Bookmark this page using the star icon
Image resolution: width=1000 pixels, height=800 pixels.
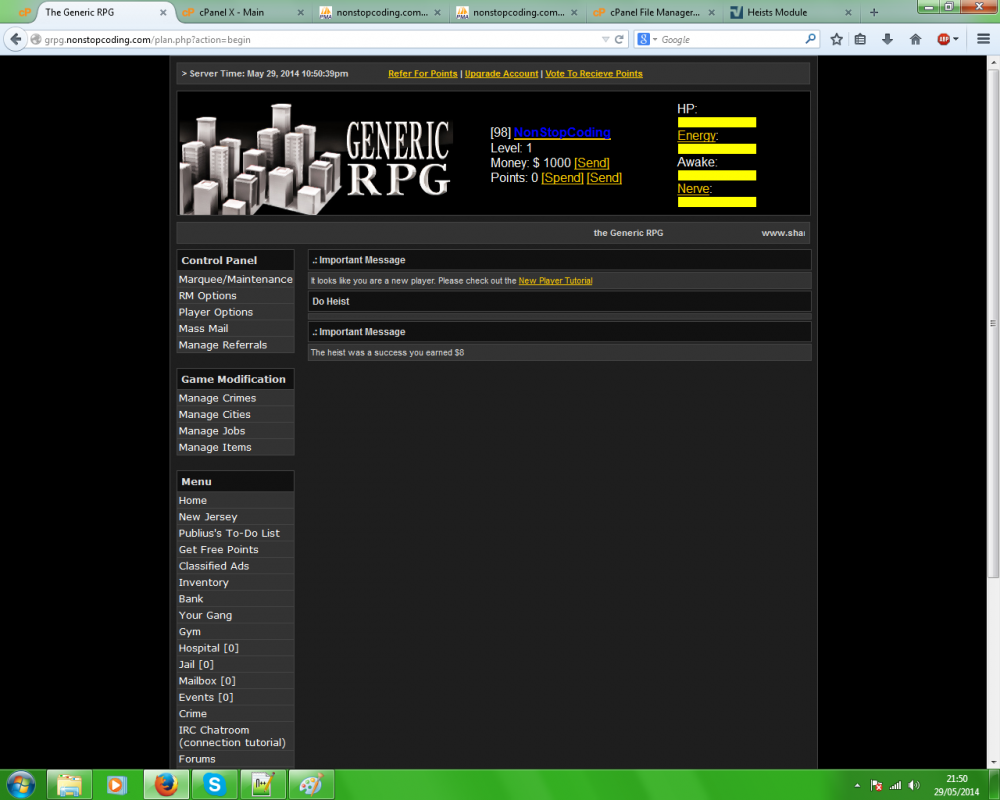point(836,39)
